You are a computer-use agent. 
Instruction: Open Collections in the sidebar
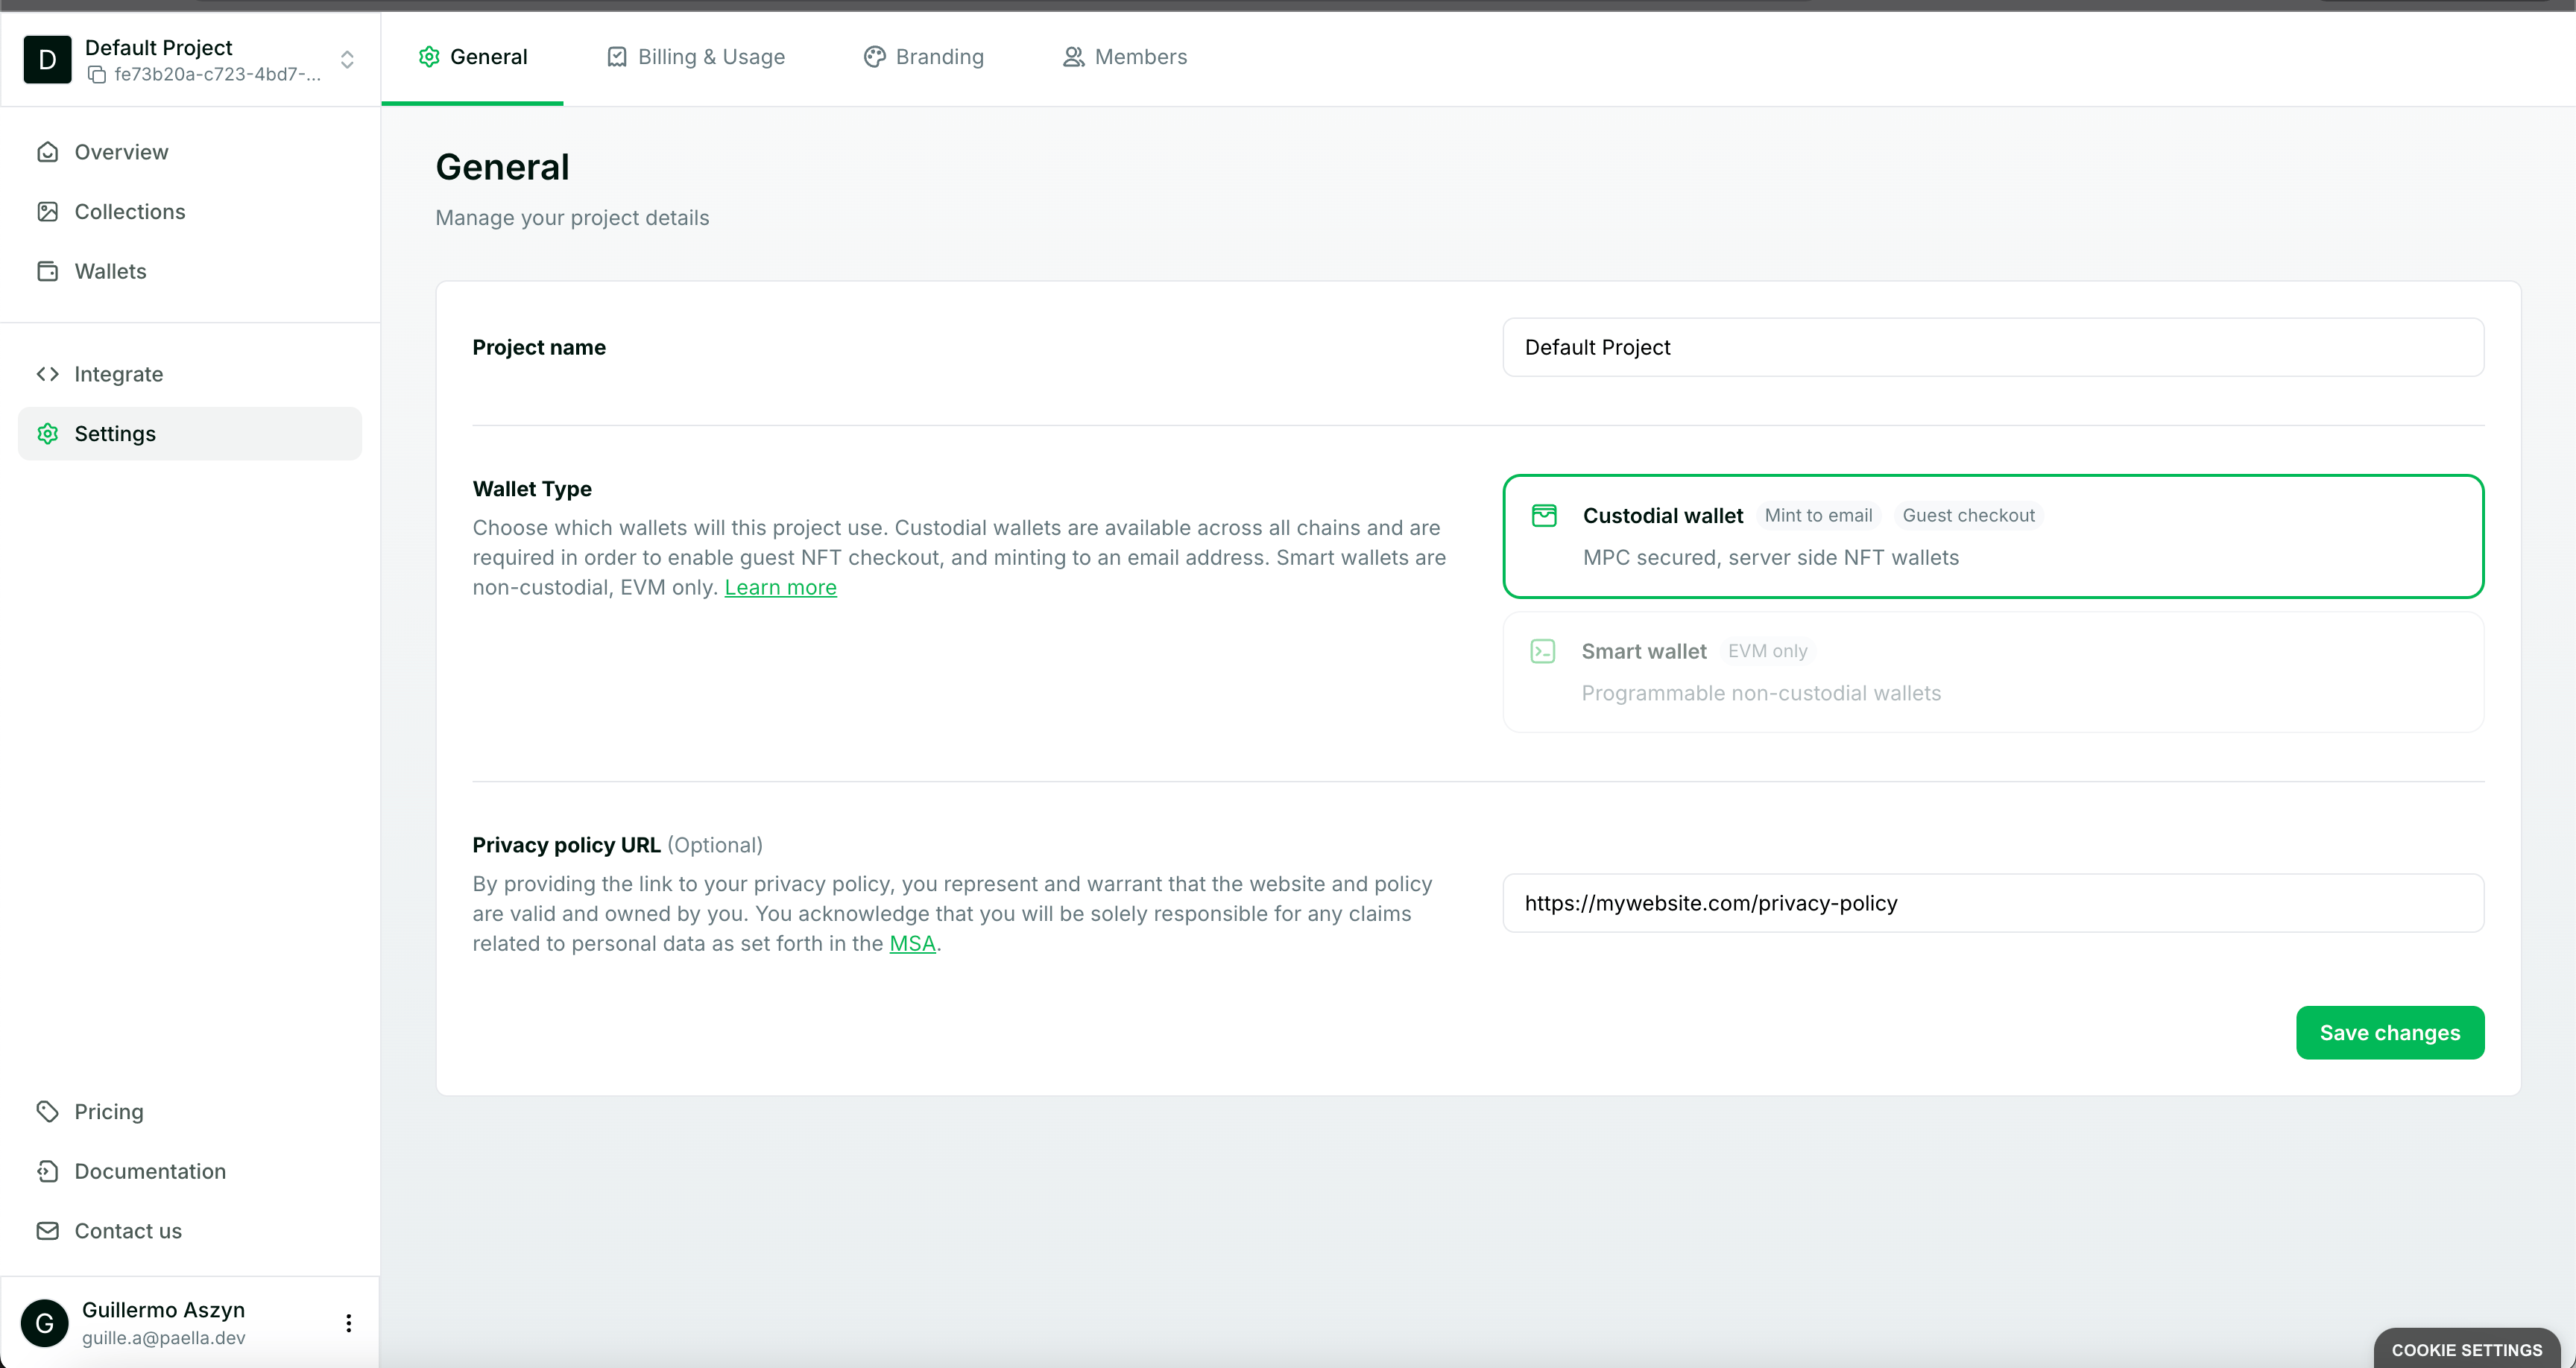pyautogui.click(x=190, y=212)
